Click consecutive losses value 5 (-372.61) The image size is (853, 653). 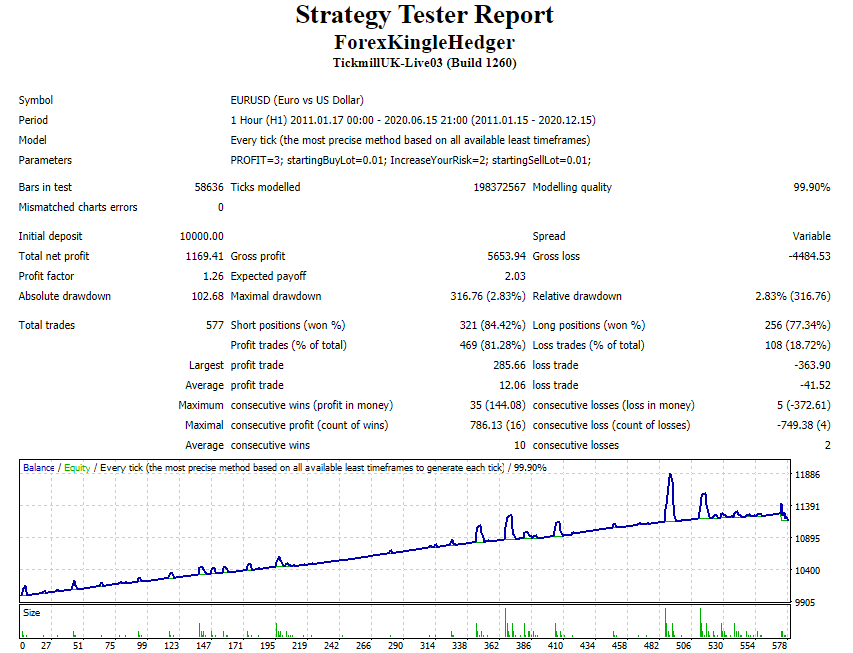point(804,405)
